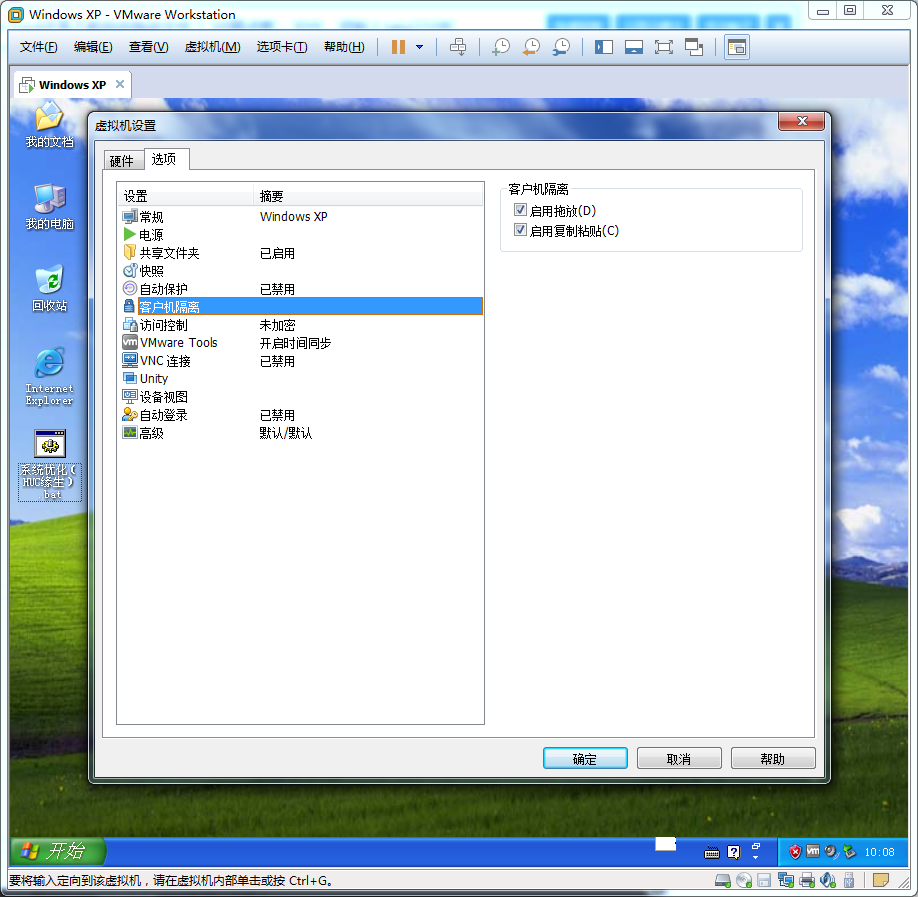Click the 系统优化 bat file desktop icon
Viewport: 918px width, 897px height.
coord(50,465)
